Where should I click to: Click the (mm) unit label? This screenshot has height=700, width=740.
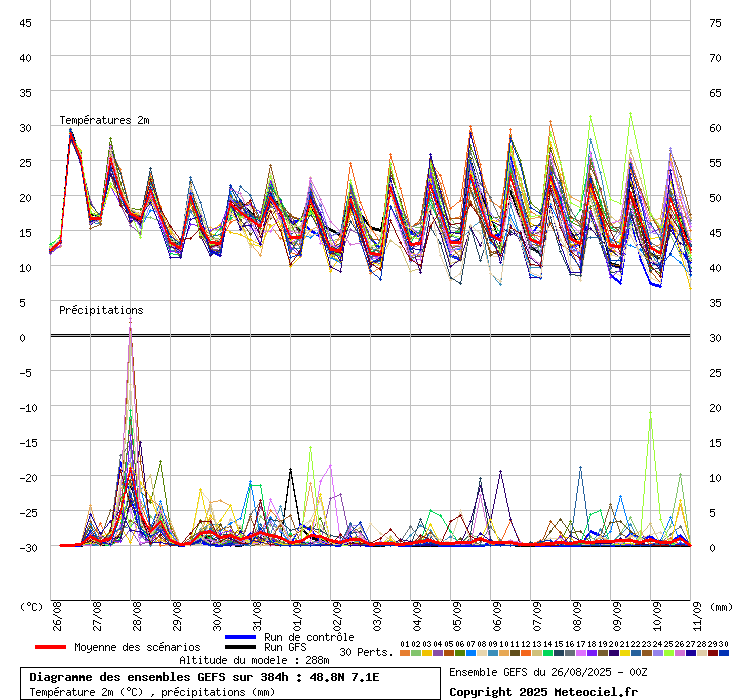click(722, 607)
